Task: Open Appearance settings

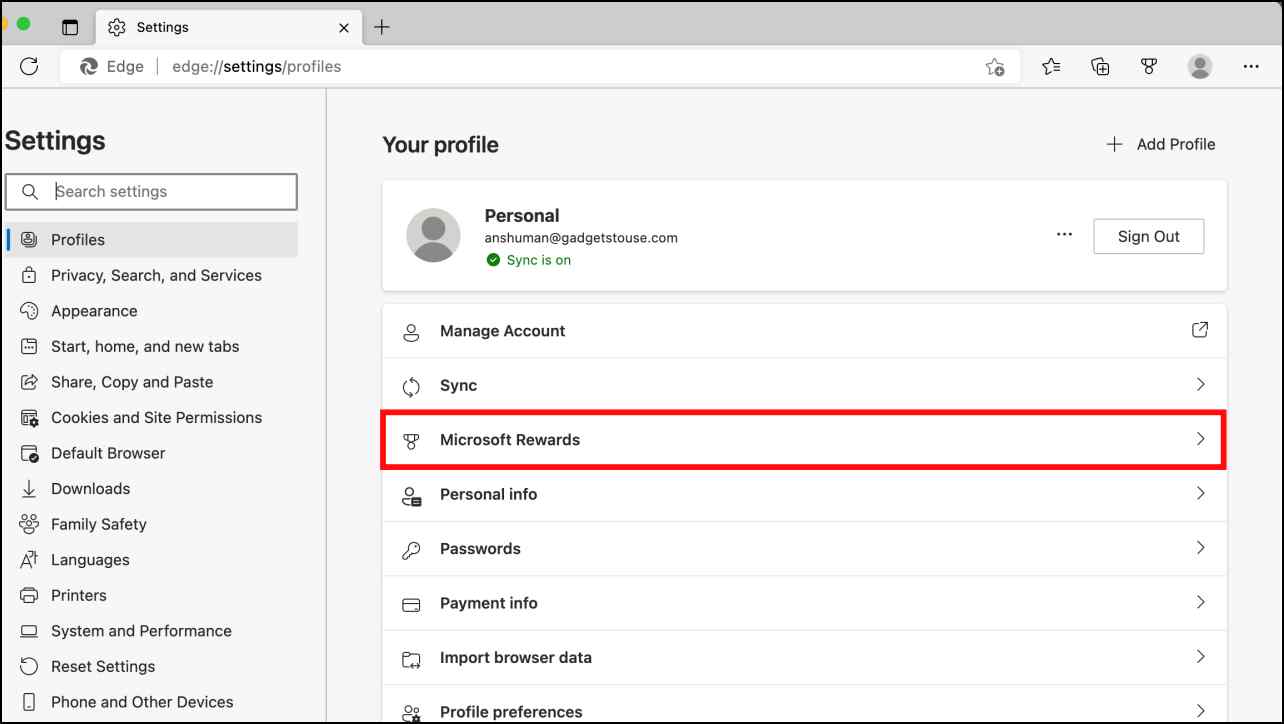Action: 151,311
